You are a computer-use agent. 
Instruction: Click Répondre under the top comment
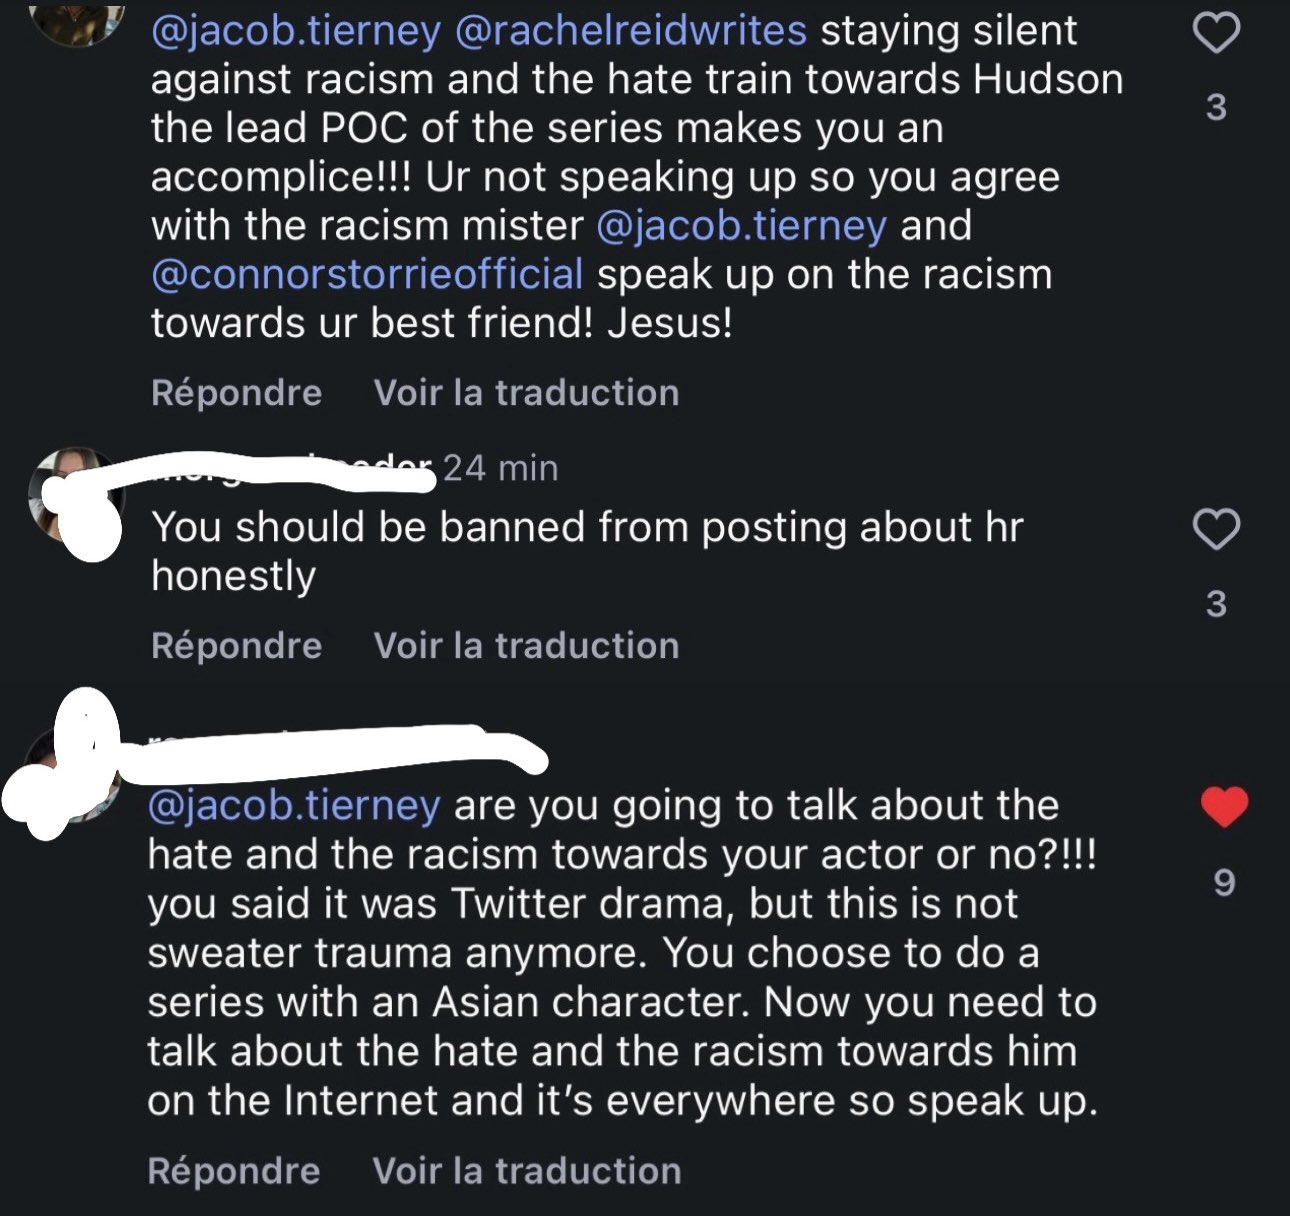(236, 393)
